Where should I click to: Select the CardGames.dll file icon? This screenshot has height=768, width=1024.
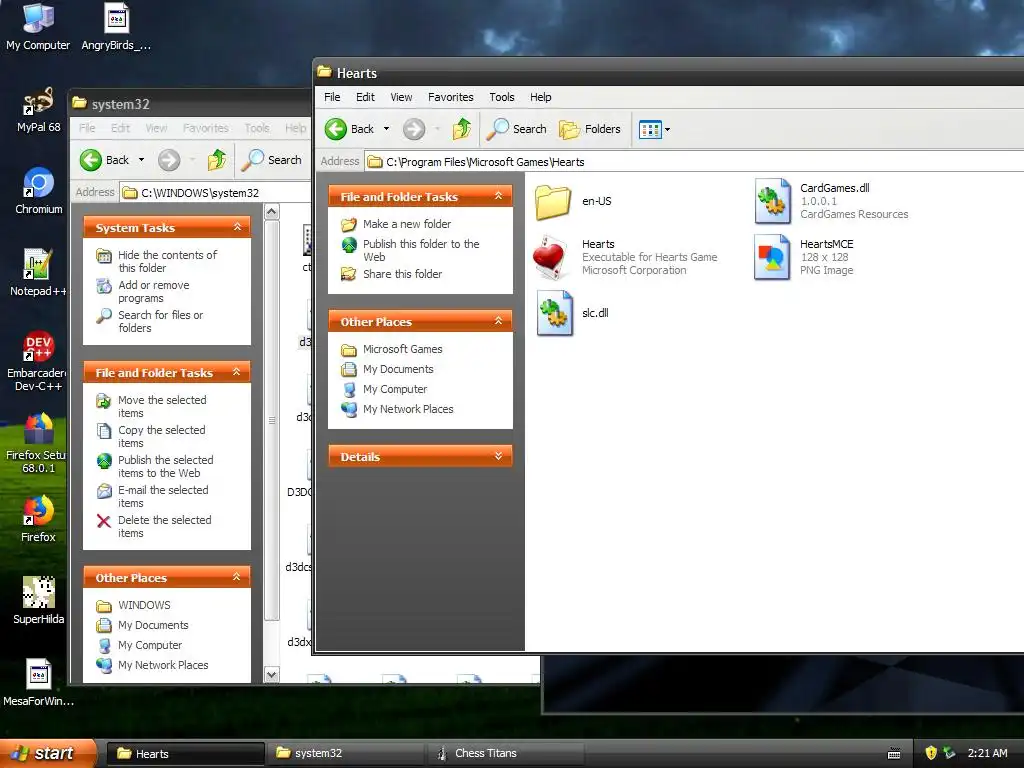pyautogui.click(x=772, y=201)
